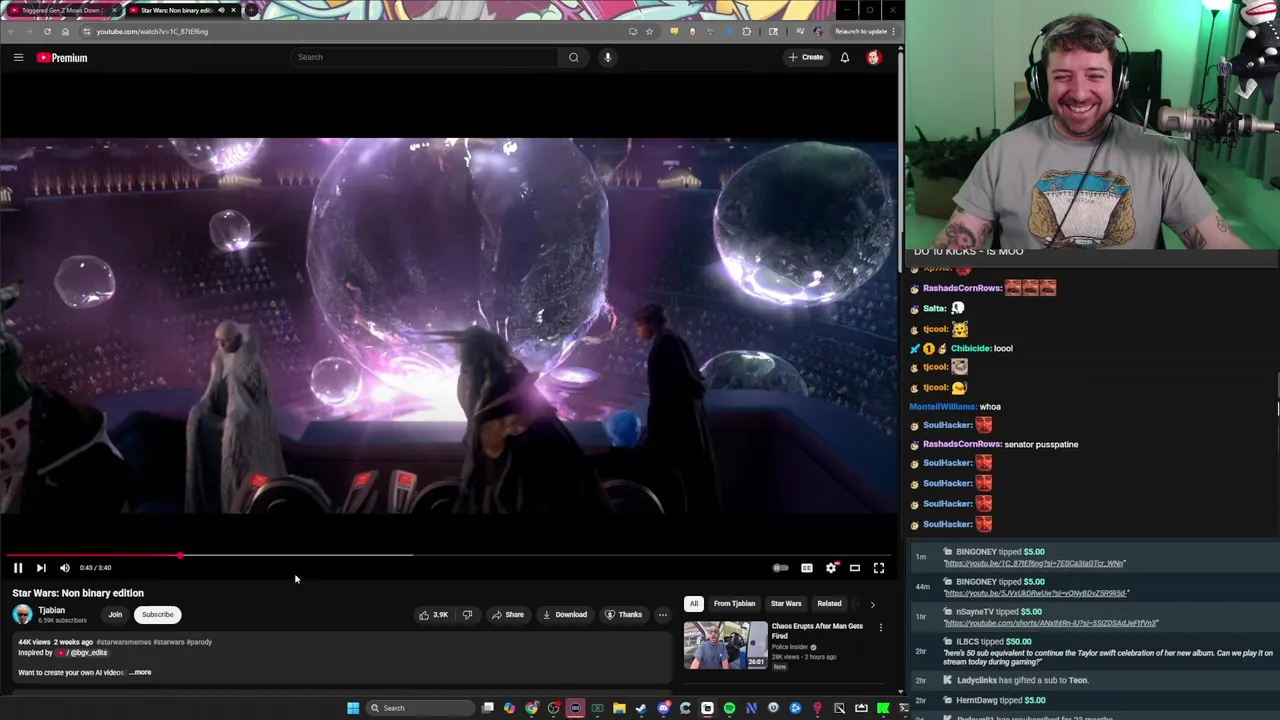Share the video
Screen dimensions: 1280x720
click(x=508, y=615)
